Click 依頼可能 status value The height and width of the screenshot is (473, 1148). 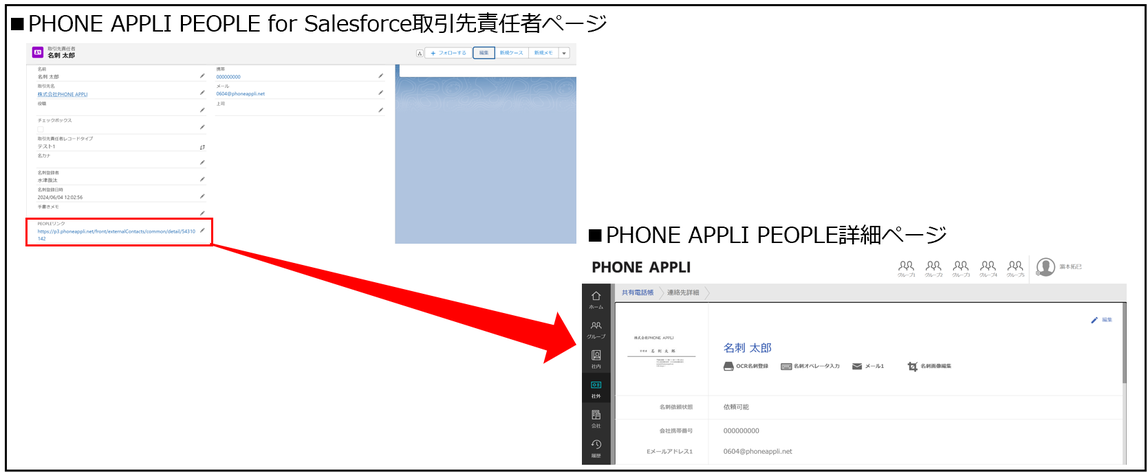pos(737,406)
